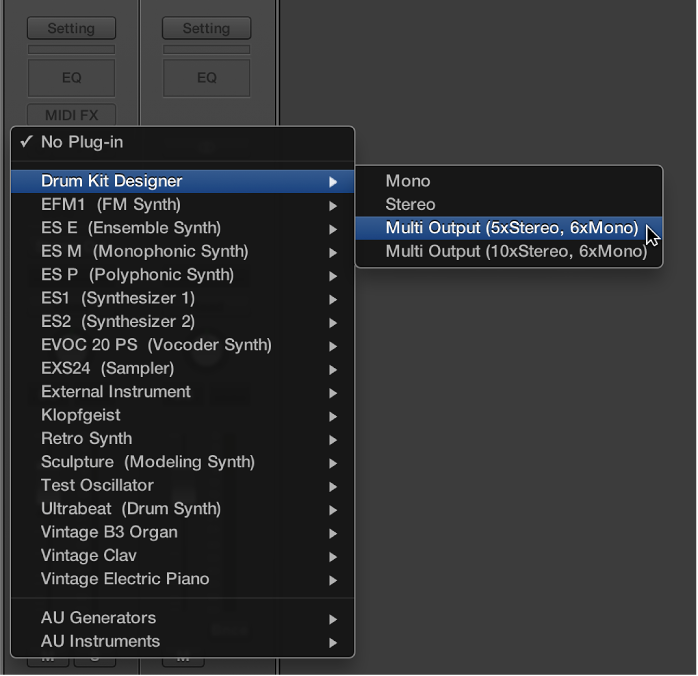Click the left channel strip Setting button
Viewport: 698px width, 676px height.
tap(71, 28)
